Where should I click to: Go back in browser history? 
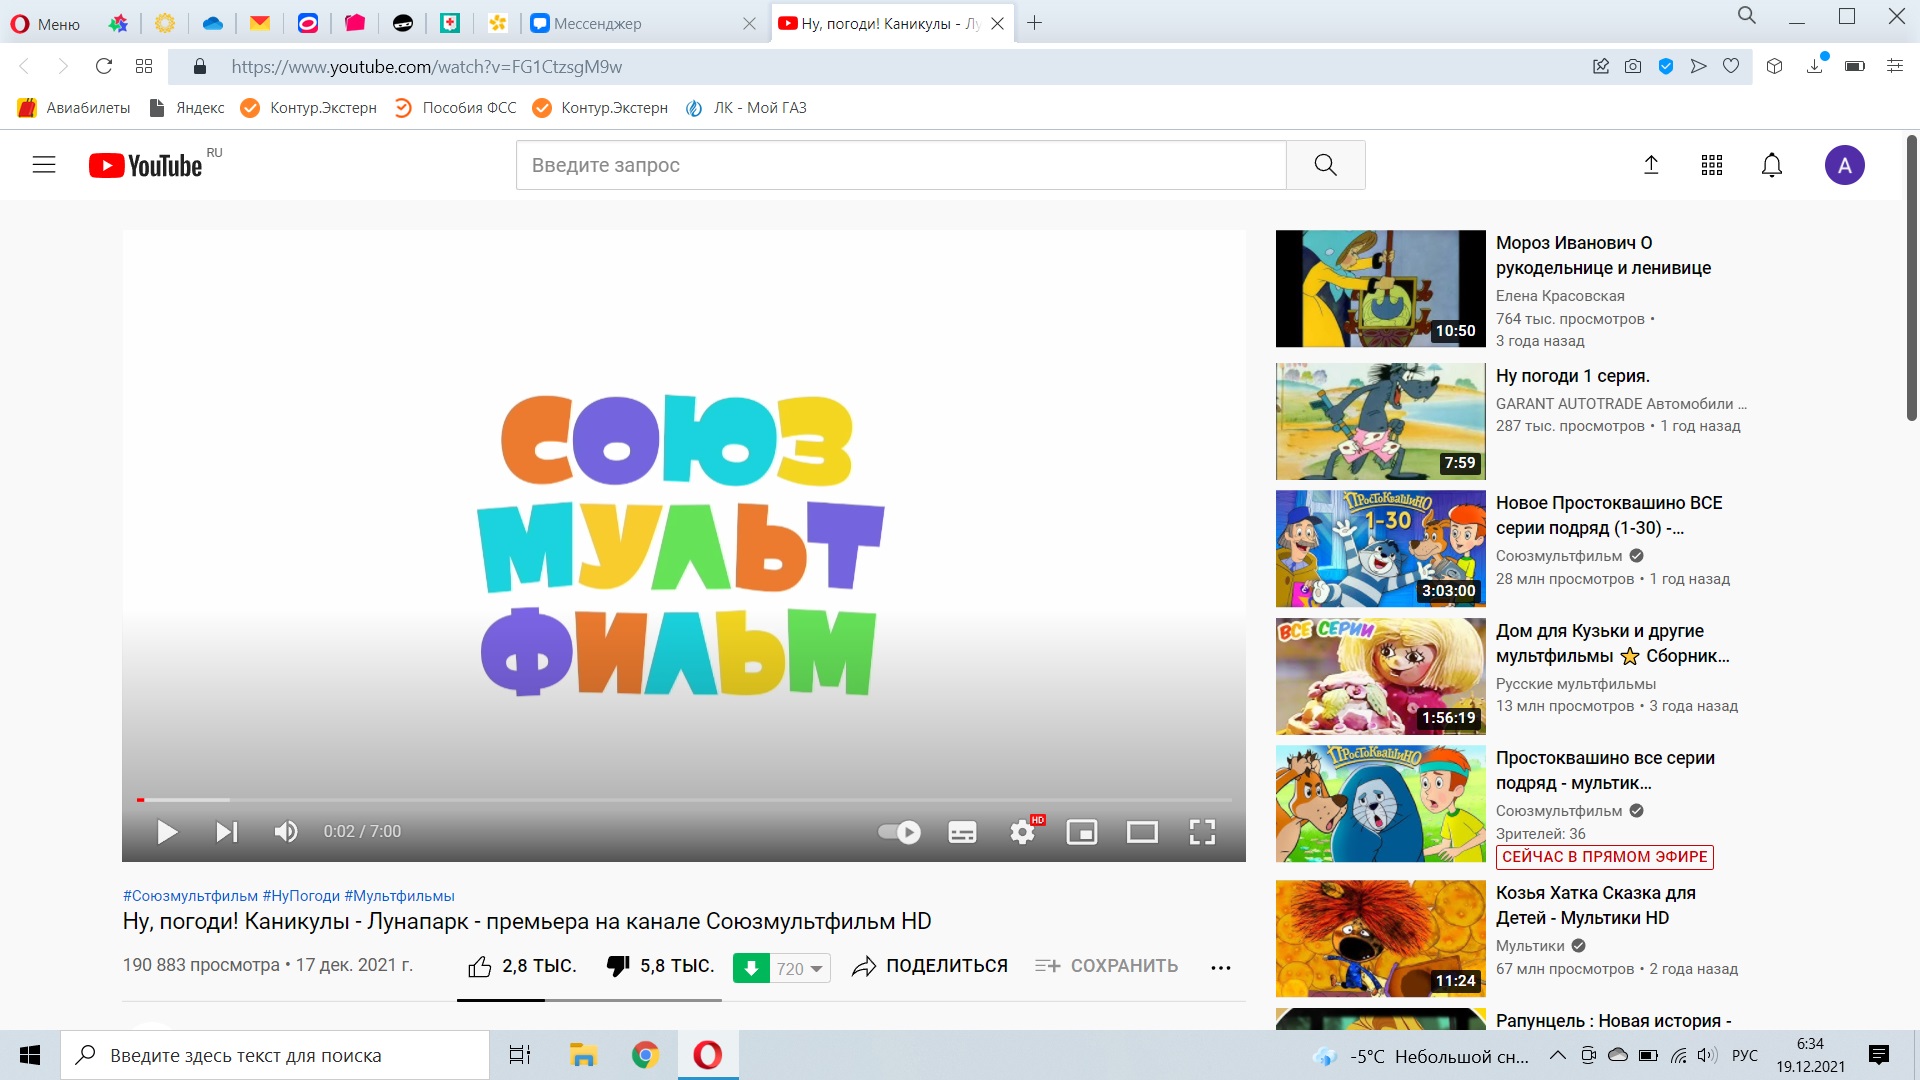(24, 66)
